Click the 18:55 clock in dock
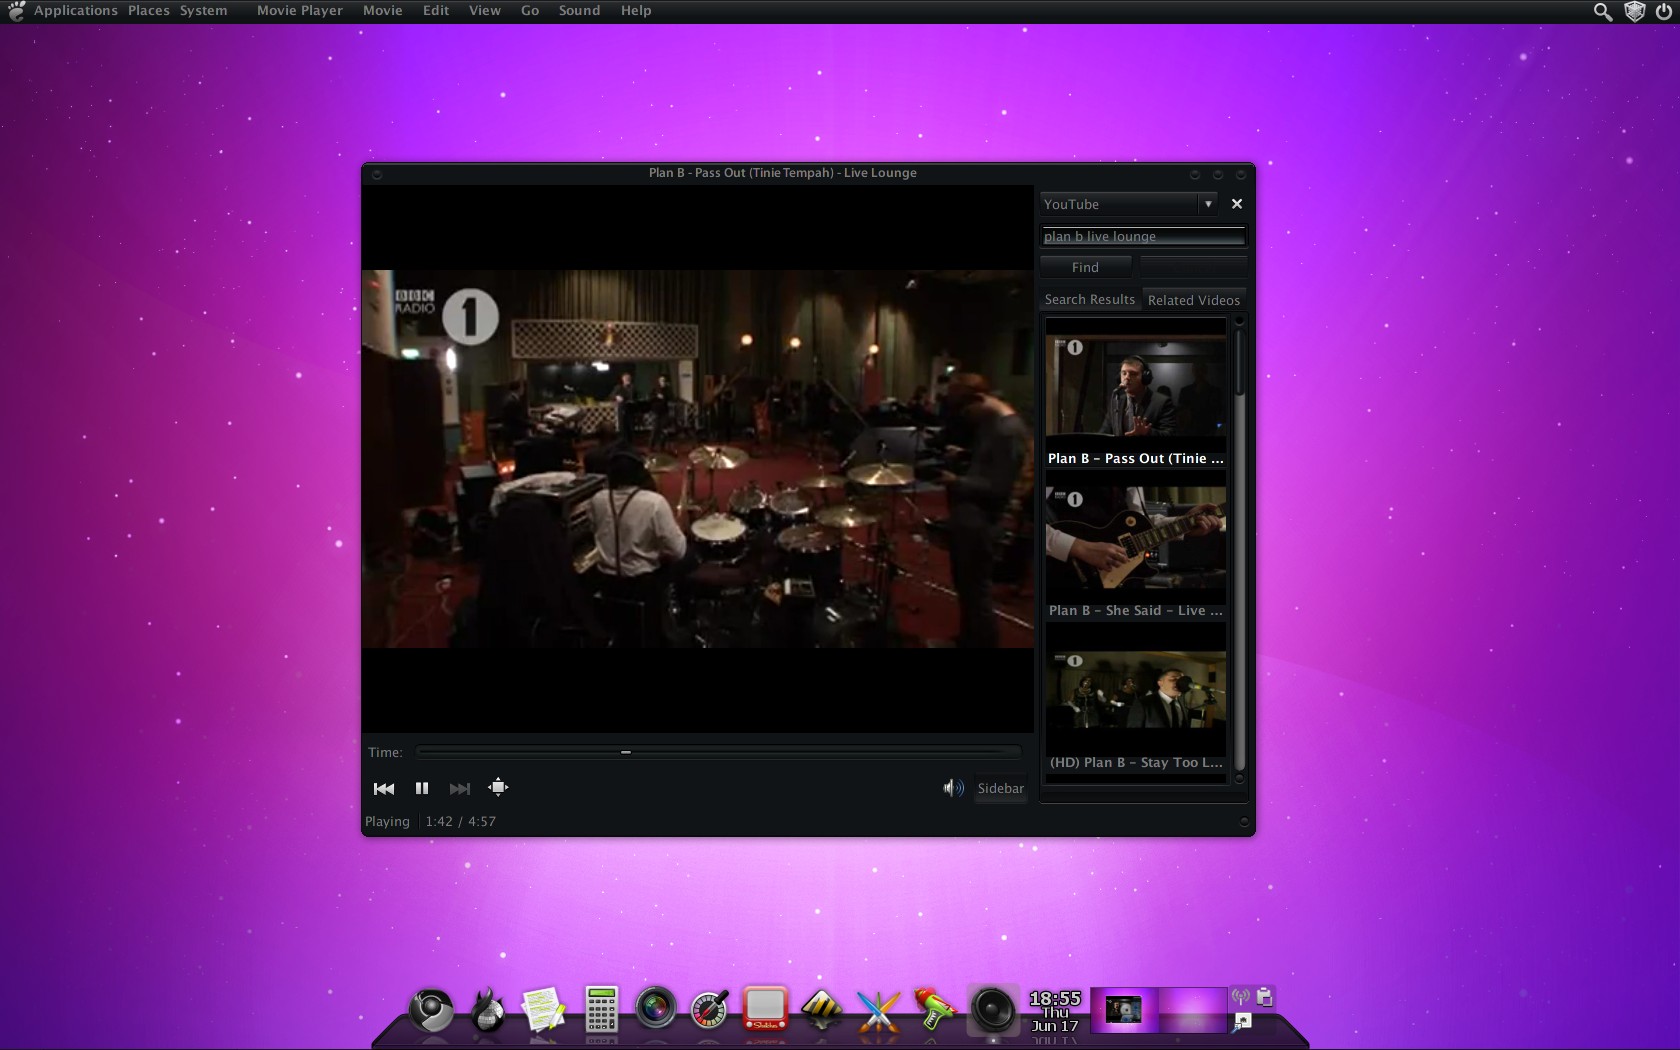This screenshot has height=1050, width=1680. tap(1055, 1011)
